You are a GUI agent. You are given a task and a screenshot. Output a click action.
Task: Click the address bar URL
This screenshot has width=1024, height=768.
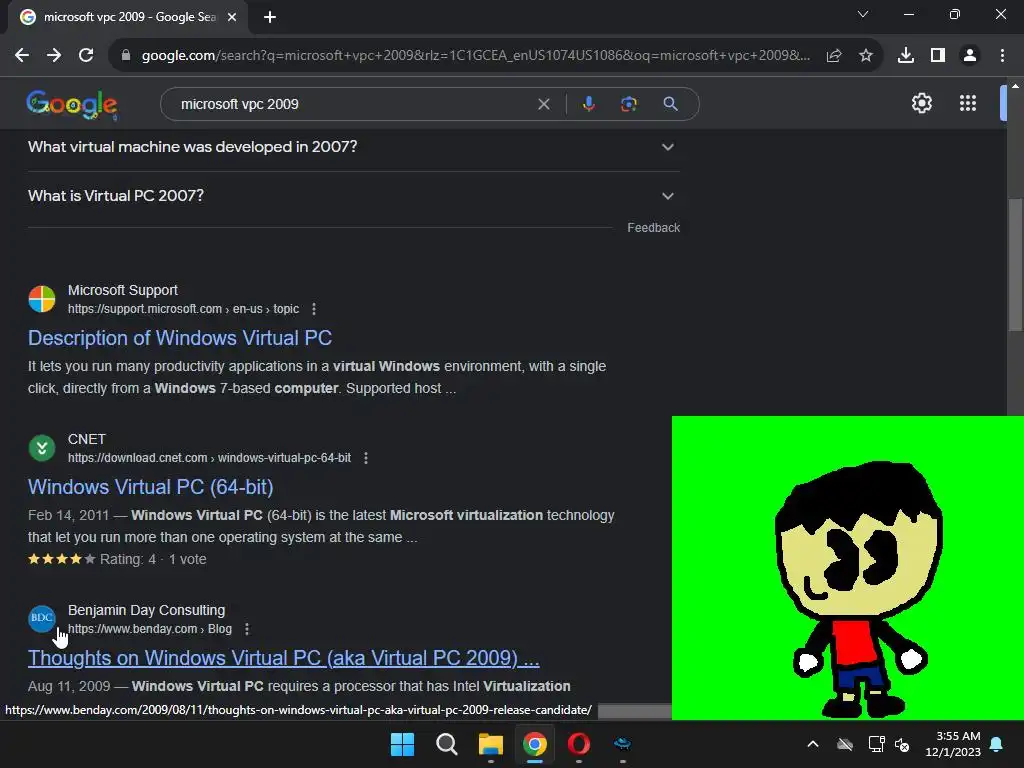point(475,56)
